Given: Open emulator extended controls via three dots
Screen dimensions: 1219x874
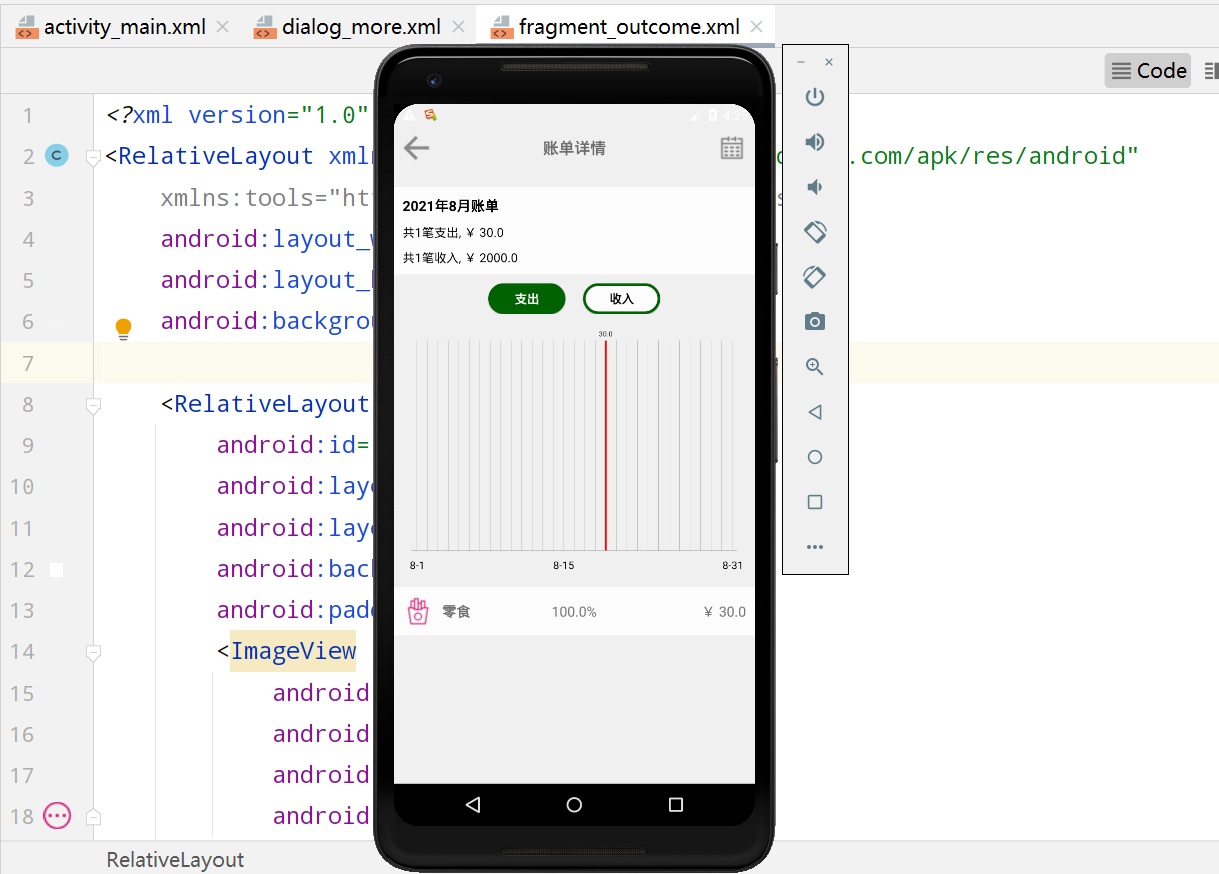Looking at the screenshot, I should [815, 547].
